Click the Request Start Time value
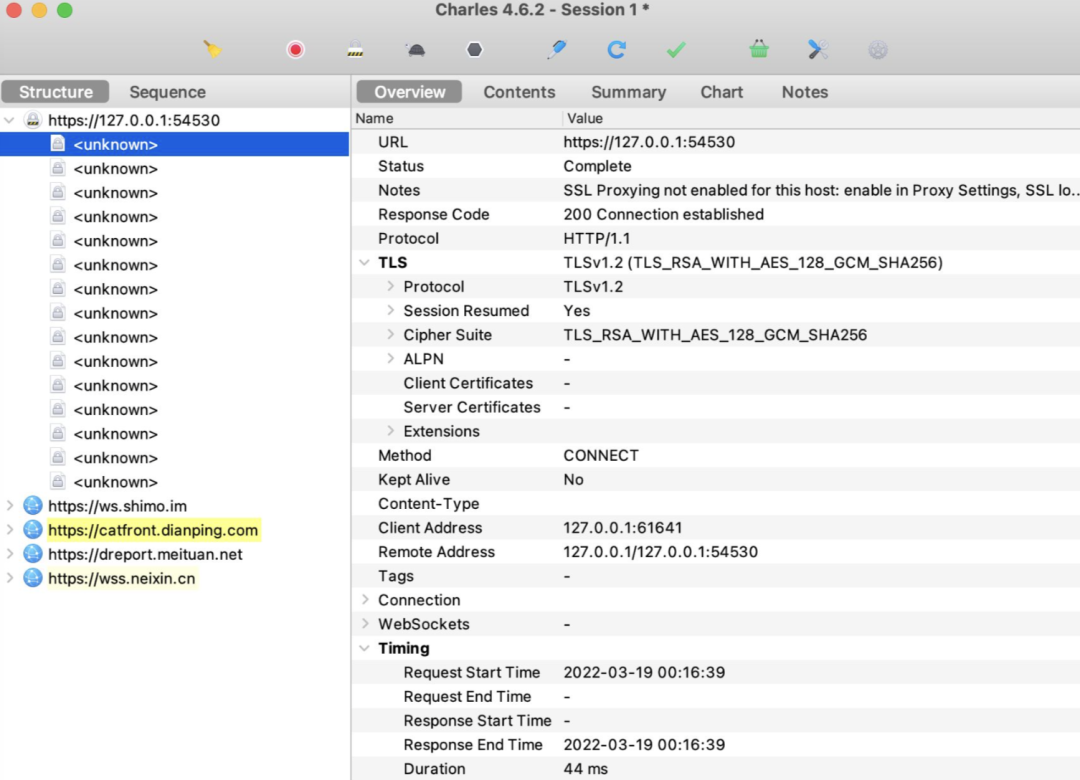Image resolution: width=1080 pixels, height=780 pixels. 644,673
